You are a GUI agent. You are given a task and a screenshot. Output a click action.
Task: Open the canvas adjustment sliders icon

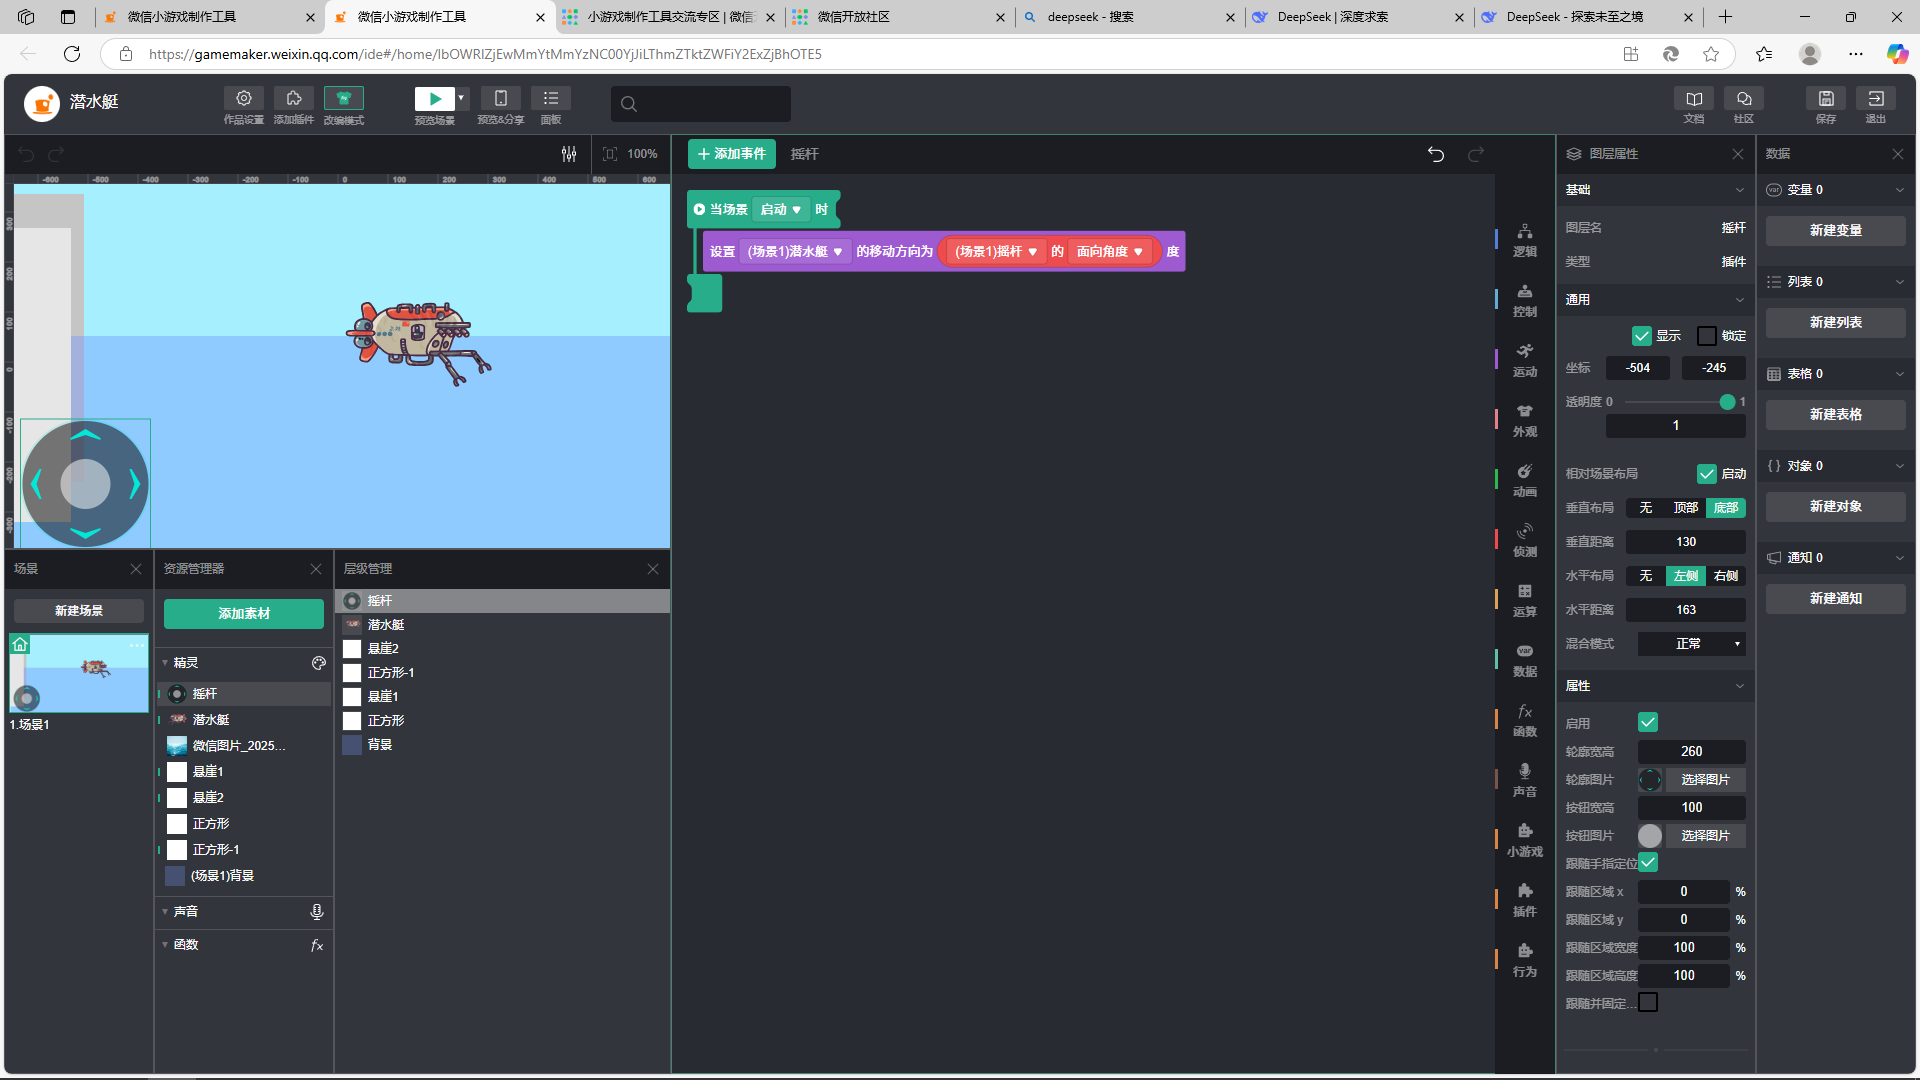click(569, 154)
